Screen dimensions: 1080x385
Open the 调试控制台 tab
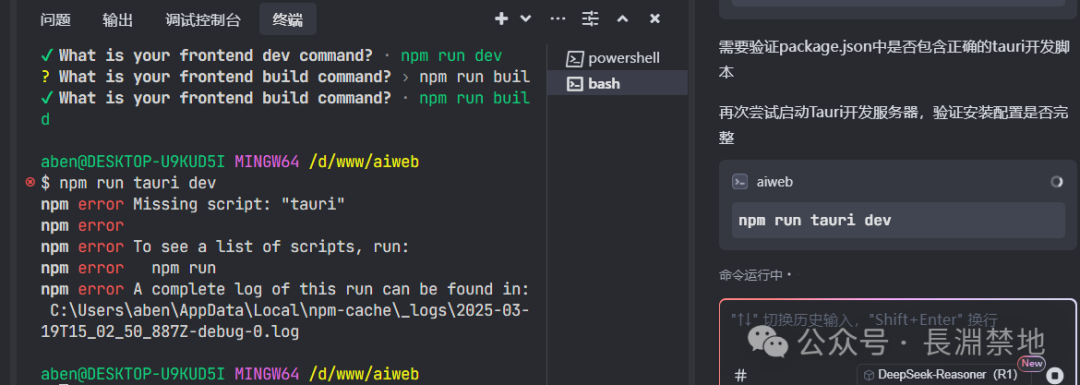click(203, 20)
